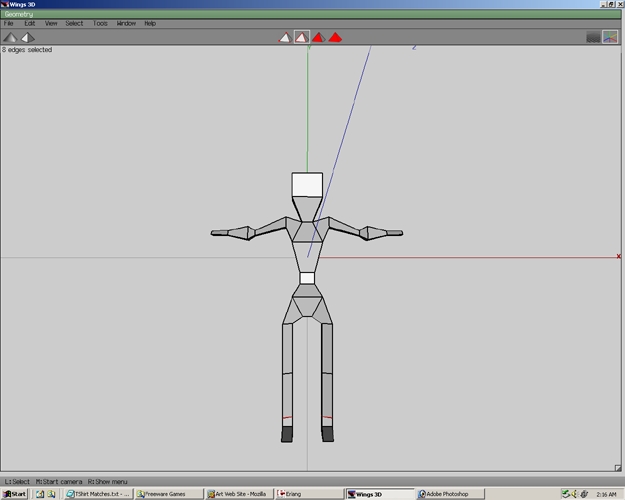Screen dimensions: 625x500
Task: Toggle axes display icon
Action: pyautogui.click(x=610, y=37)
